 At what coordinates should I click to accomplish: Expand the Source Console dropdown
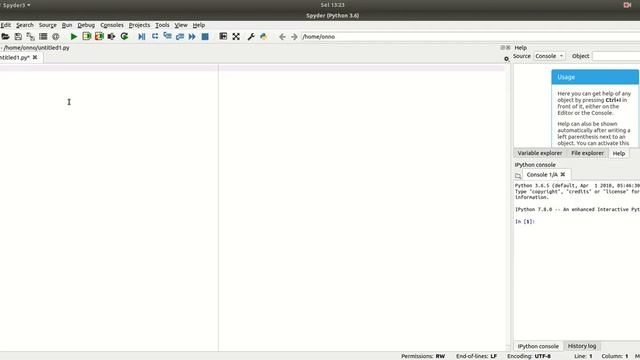coord(549,56)
